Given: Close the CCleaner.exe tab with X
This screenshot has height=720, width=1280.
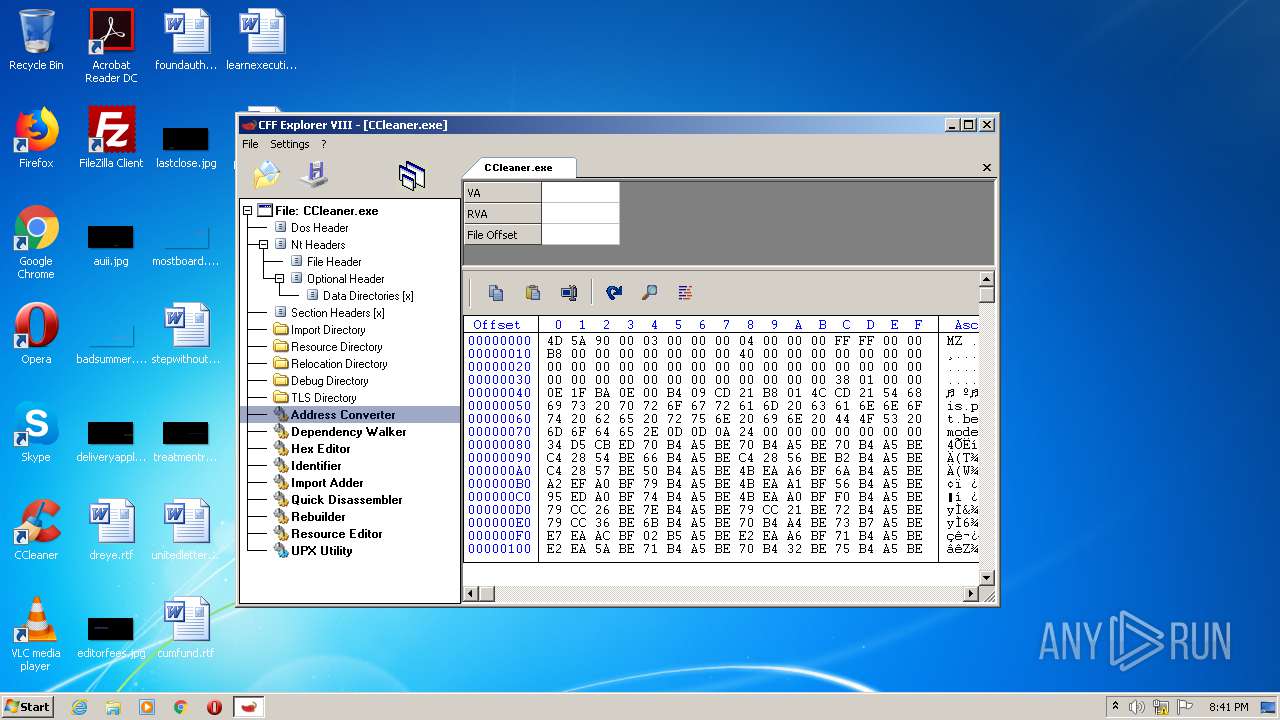Looking at the screenshot, I should 987,168.
